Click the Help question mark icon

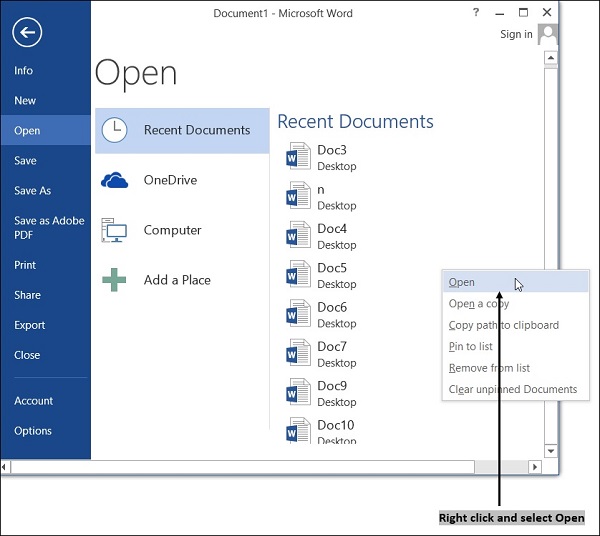[x=475, y=12]
